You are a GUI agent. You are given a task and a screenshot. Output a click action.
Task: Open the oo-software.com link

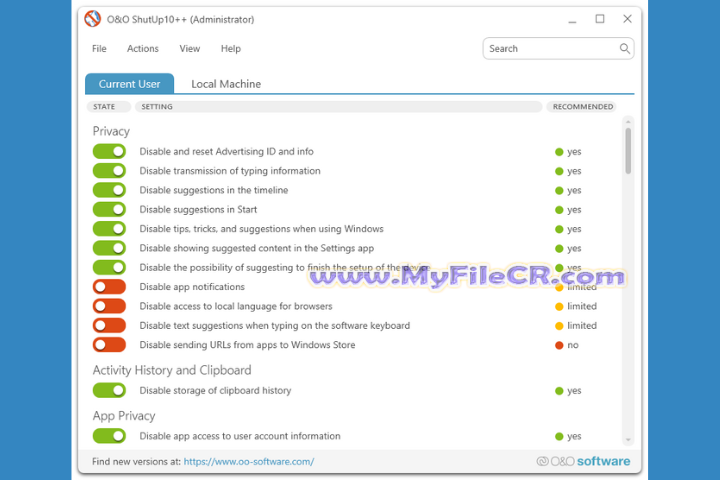pos(249,462)
